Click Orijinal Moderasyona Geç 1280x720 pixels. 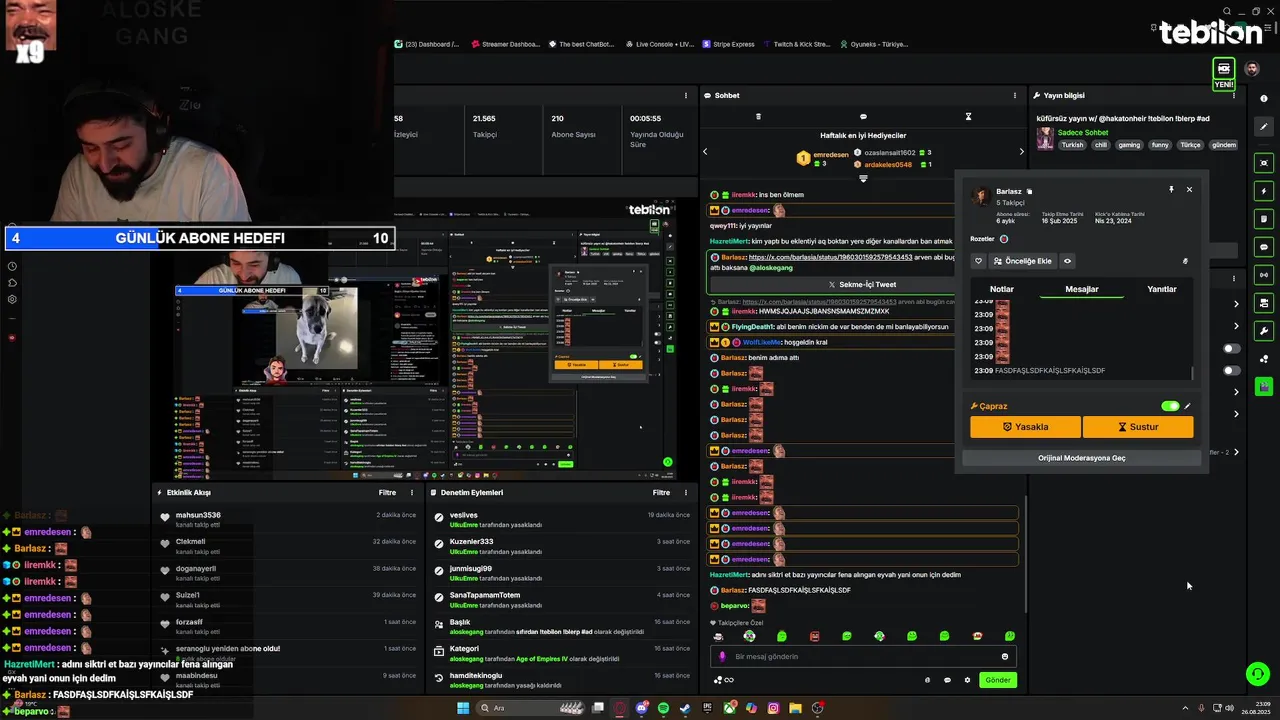pyautogui.click(x=1081, y=458)
